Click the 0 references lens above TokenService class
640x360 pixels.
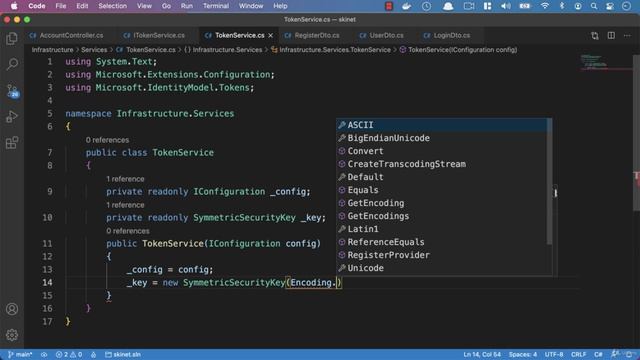107,140
